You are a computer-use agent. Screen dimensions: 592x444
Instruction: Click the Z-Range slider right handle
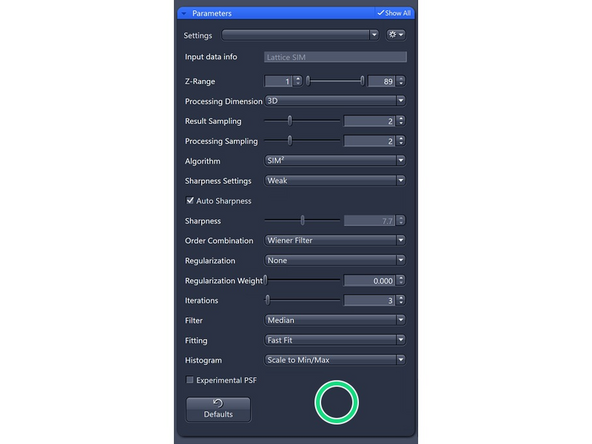pos(362,81)
